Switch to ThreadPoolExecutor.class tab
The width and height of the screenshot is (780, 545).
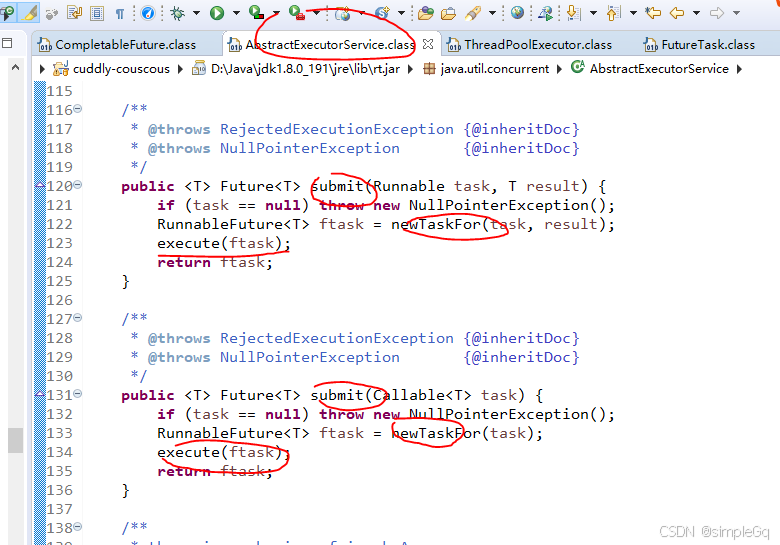pos(538,45)
